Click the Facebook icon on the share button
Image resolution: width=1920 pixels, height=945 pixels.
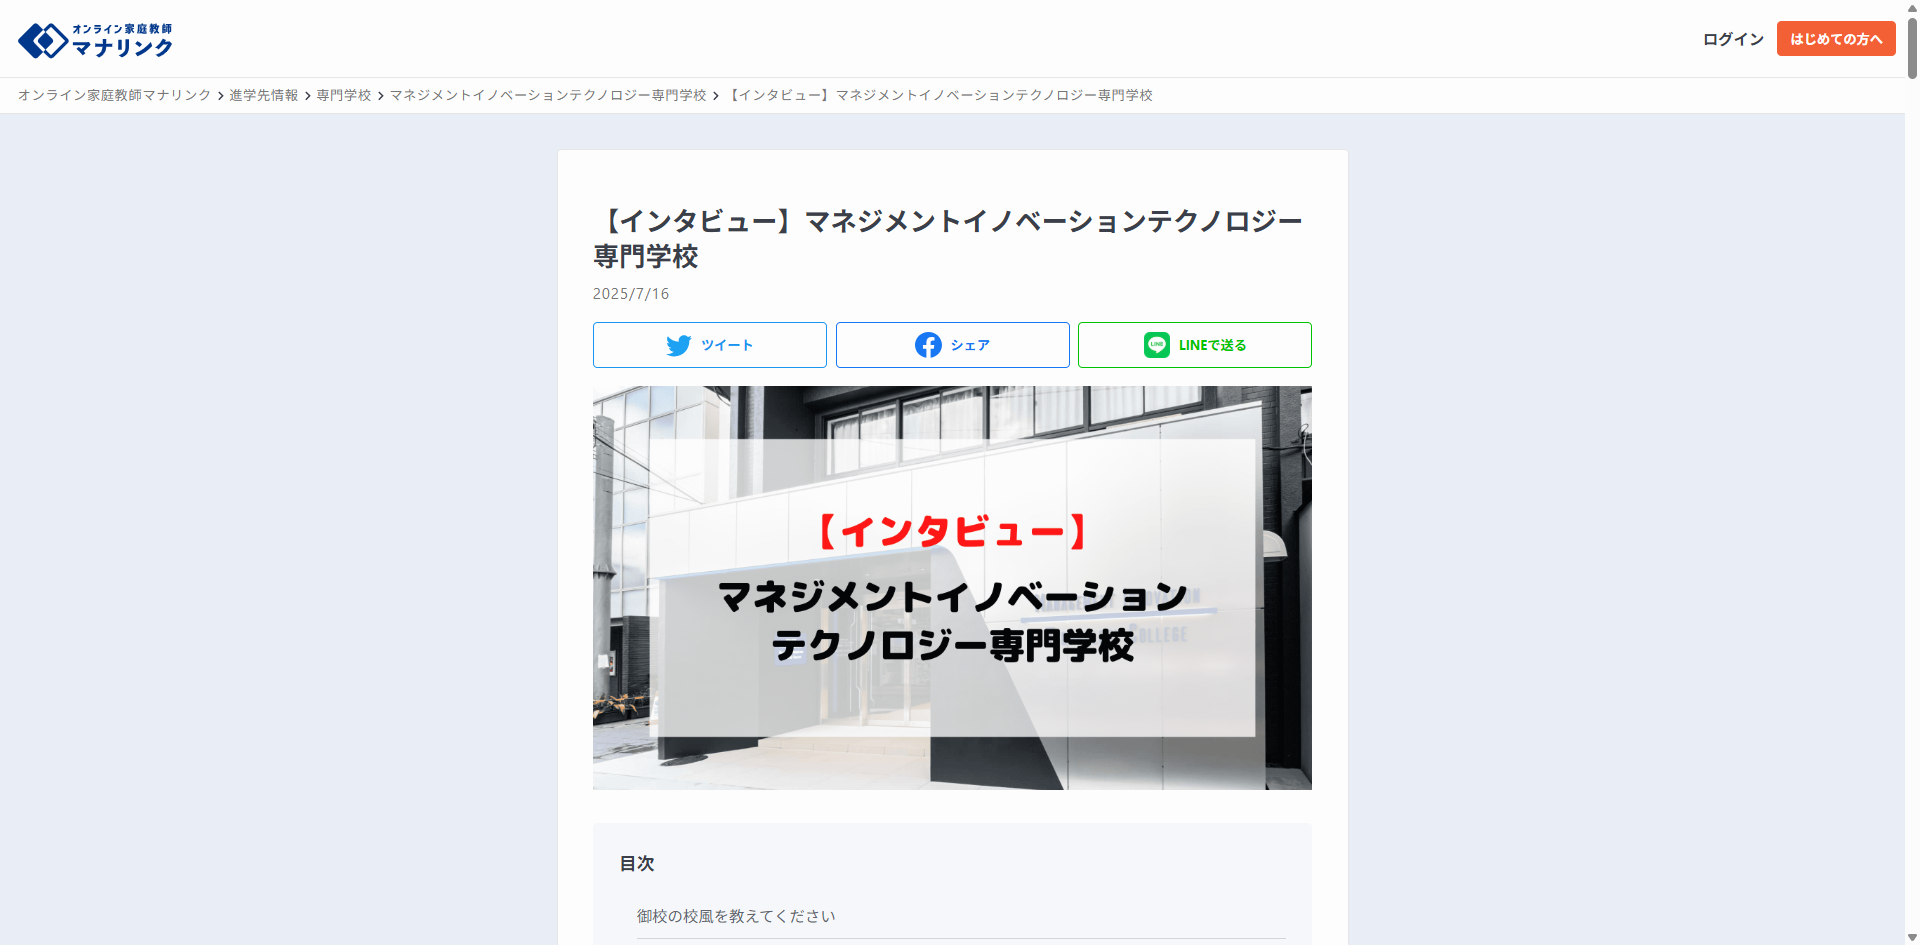point(928,344)
